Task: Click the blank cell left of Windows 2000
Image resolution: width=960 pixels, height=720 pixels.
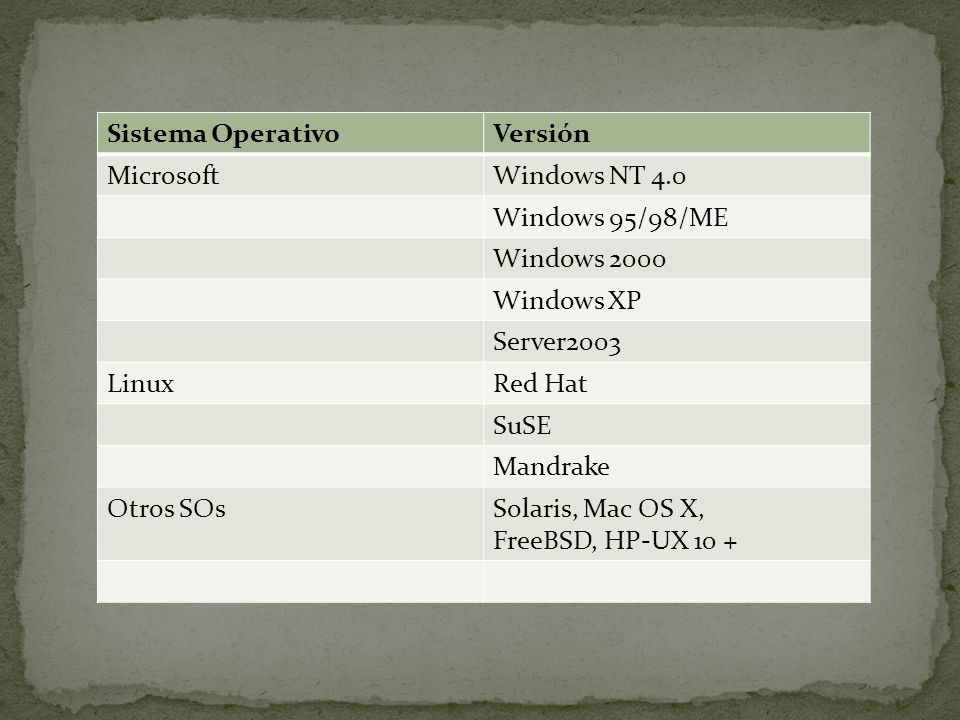Action: pyautogui.click(x=290, y=258)
